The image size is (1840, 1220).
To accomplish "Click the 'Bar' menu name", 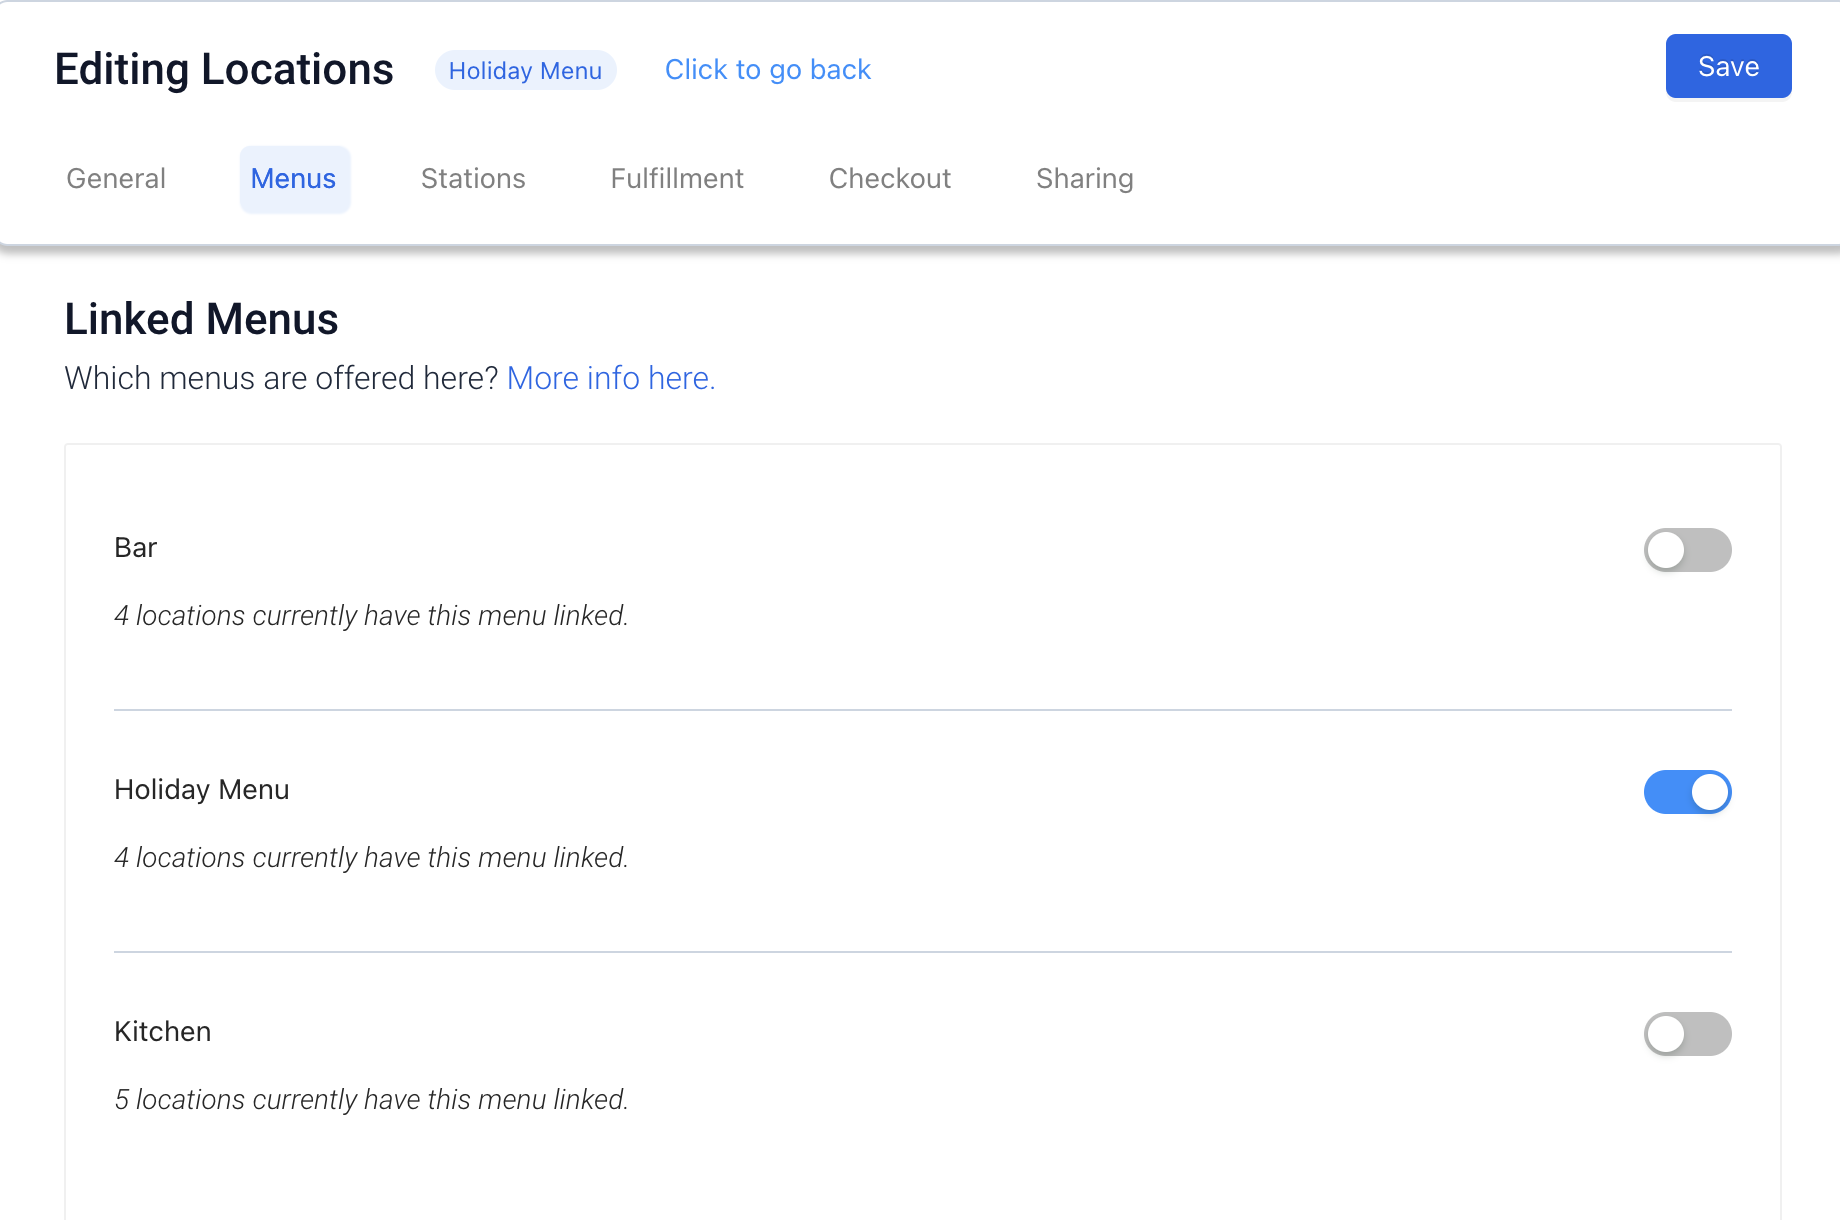I will tap(136, 548).
